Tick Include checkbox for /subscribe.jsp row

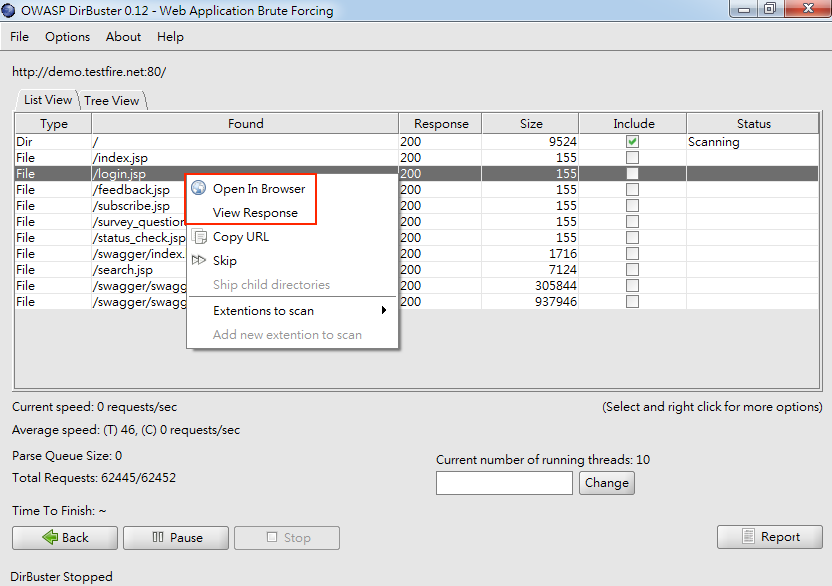pos(632,205)
